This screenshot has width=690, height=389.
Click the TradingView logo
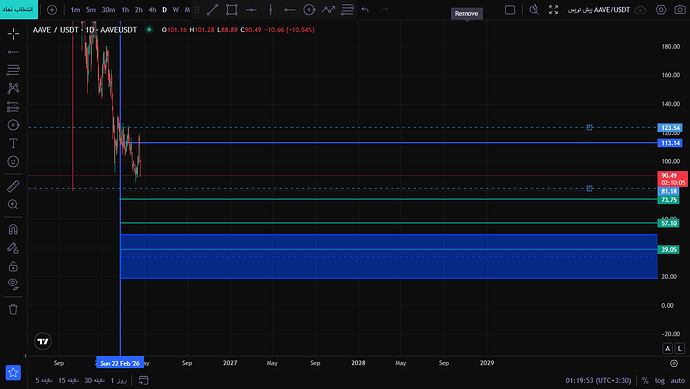pos(43,341)
